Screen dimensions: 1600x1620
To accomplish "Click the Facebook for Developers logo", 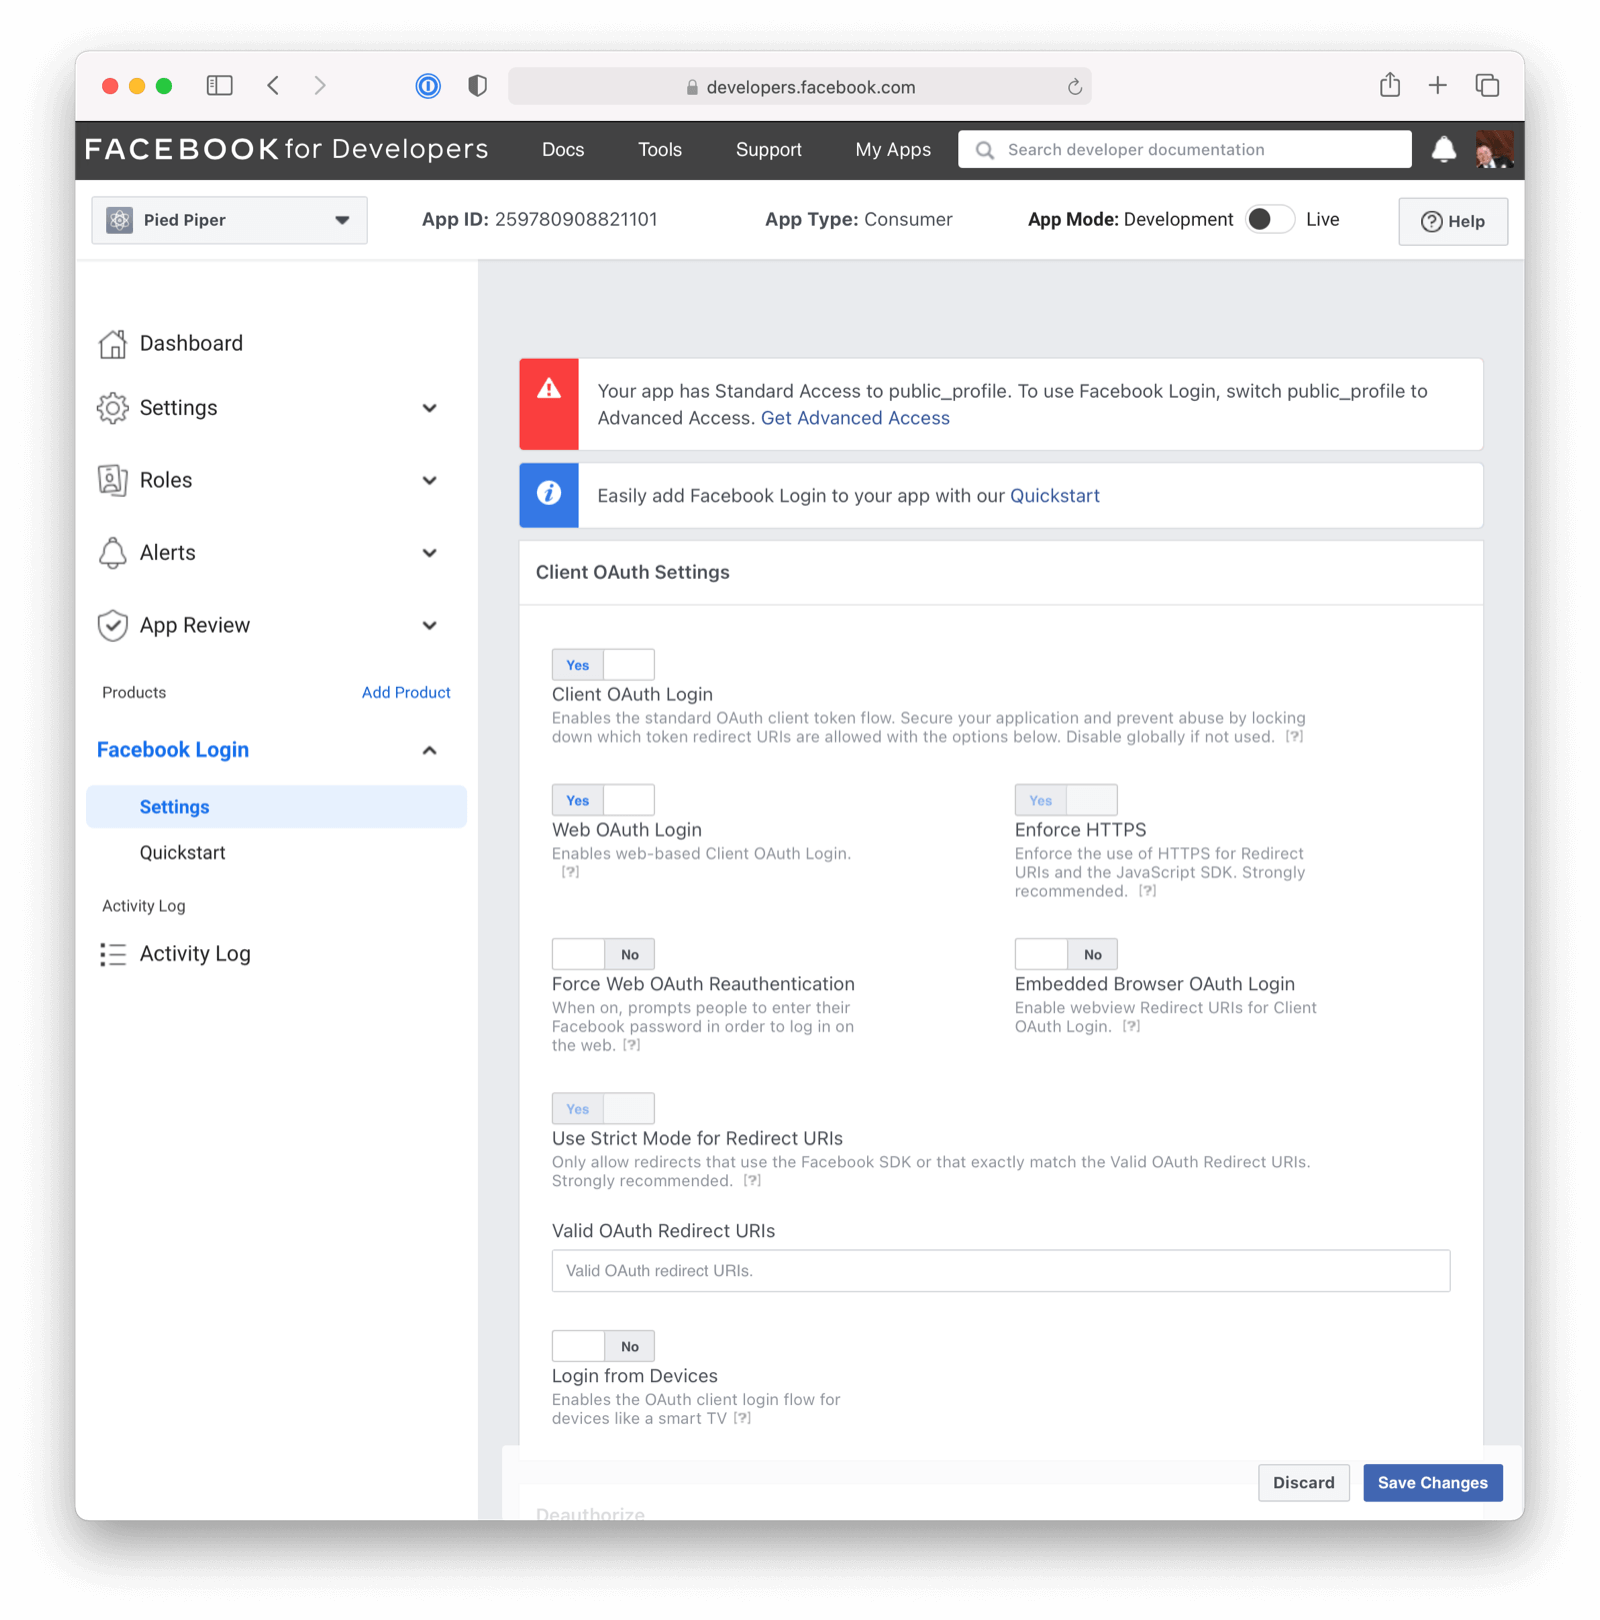I will 287,149.
